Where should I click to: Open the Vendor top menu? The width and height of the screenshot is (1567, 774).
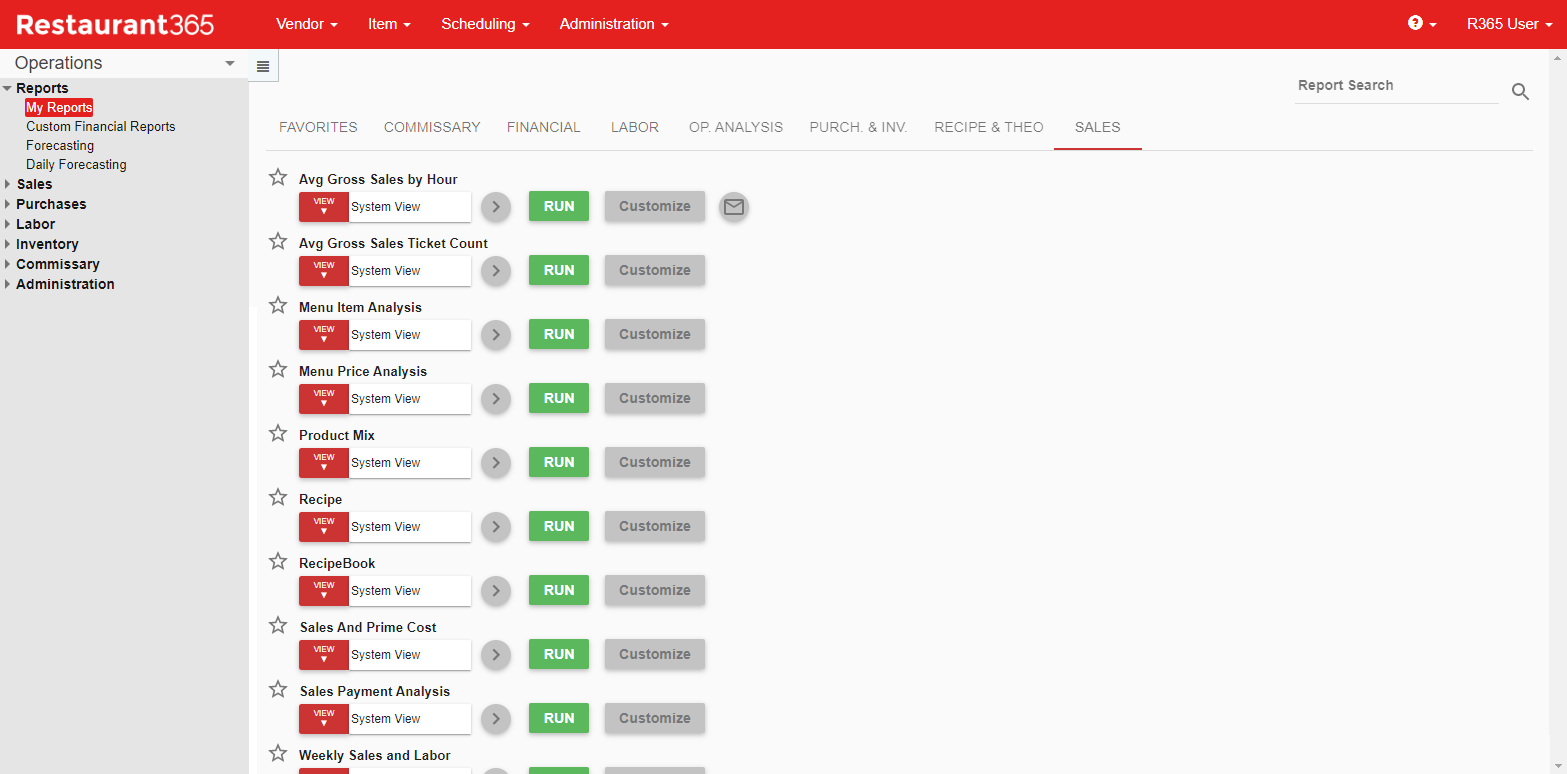pyautogui.click(x=306, y=24)
